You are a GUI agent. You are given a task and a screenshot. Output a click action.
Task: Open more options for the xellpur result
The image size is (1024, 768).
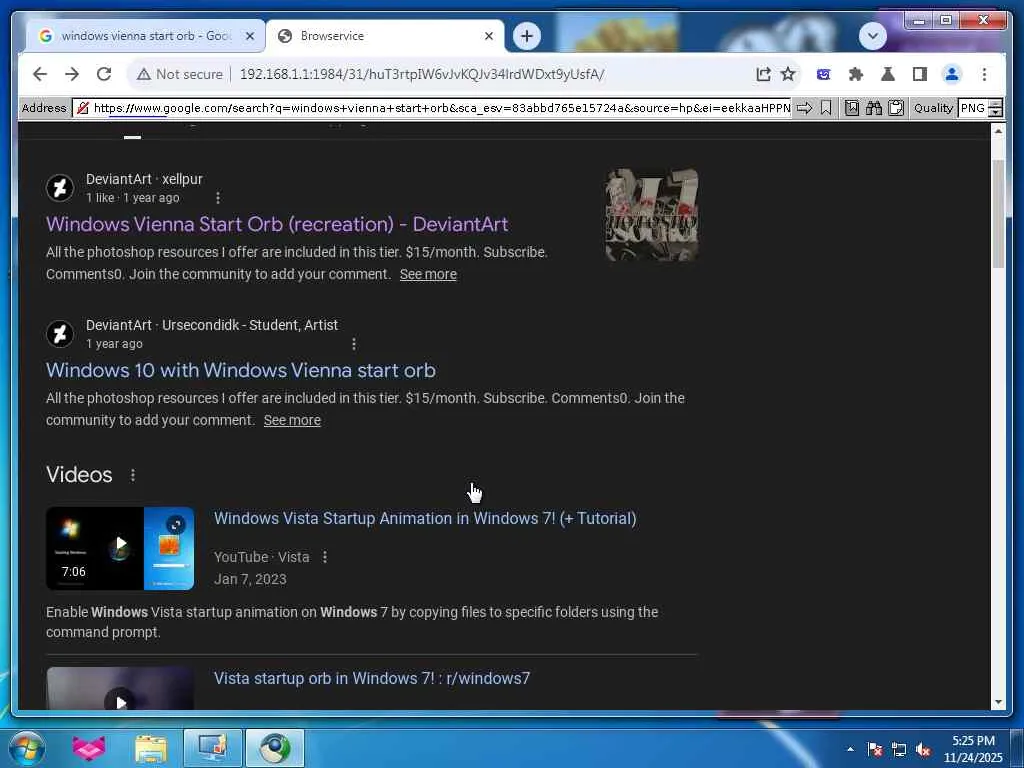pos(217,198)
